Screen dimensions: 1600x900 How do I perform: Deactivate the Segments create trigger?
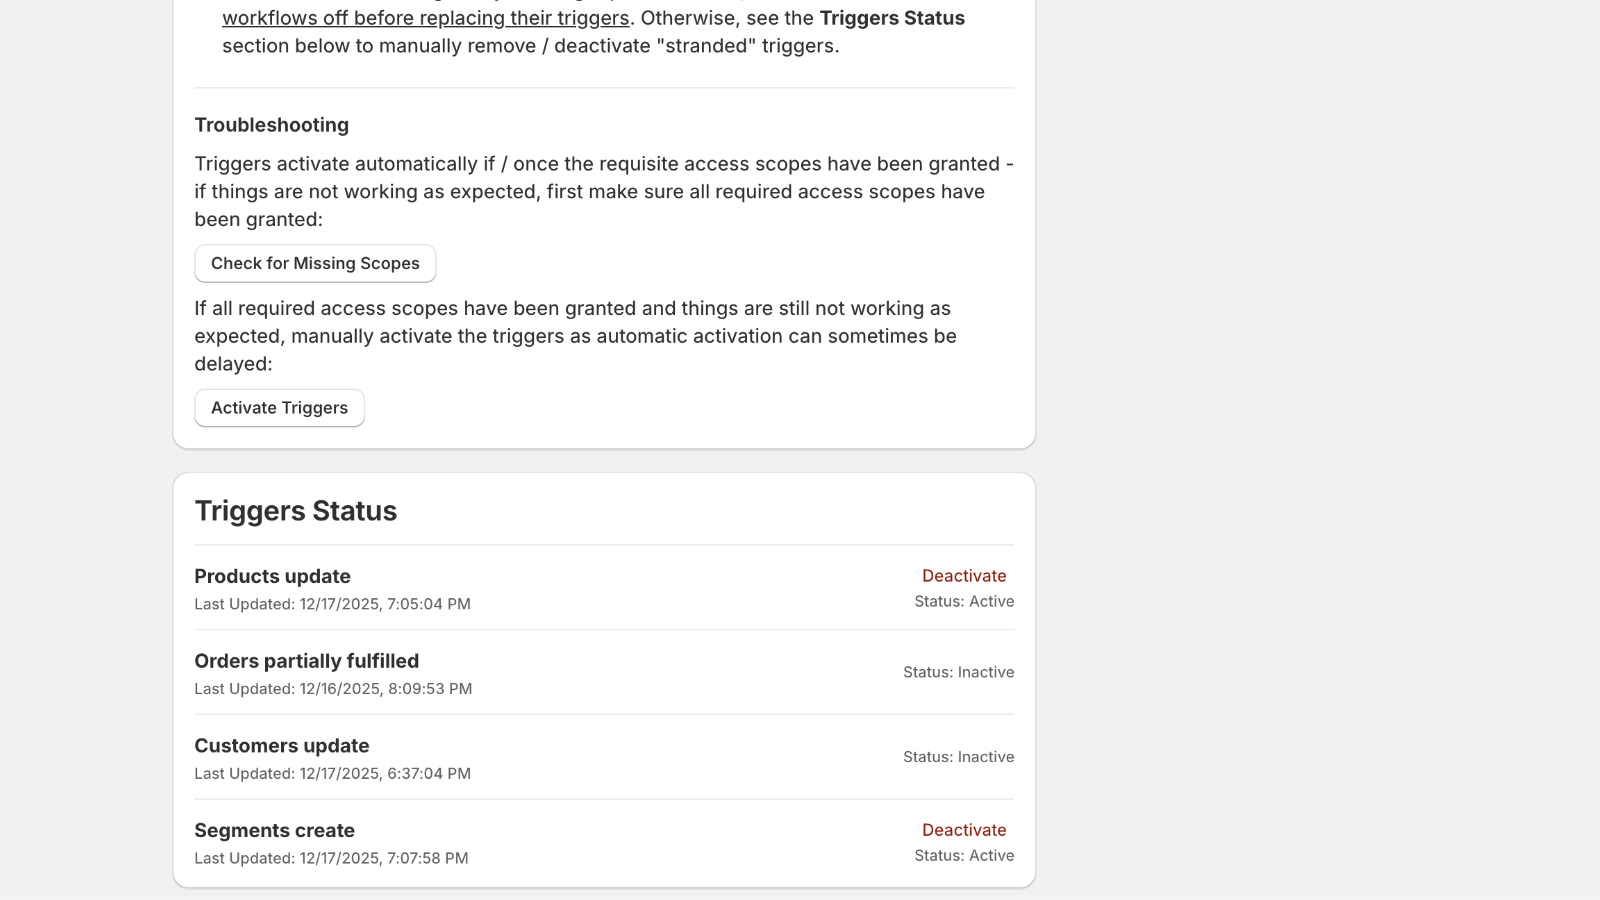point(963,829)
